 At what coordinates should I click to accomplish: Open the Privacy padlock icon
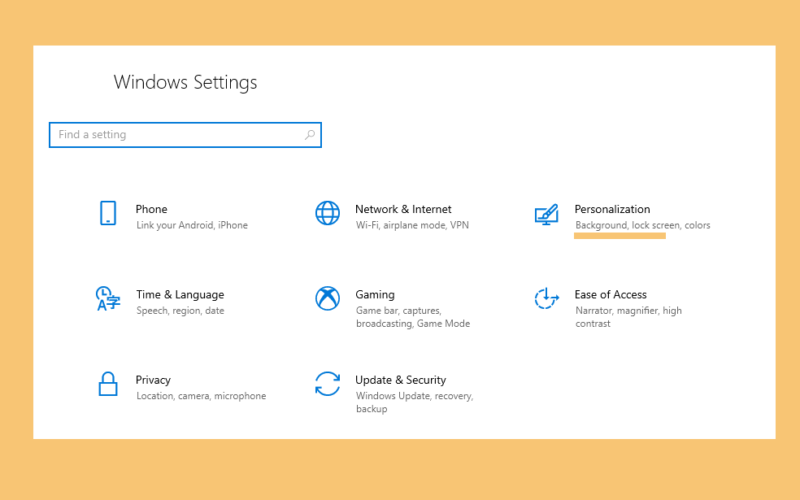[108, 384]
